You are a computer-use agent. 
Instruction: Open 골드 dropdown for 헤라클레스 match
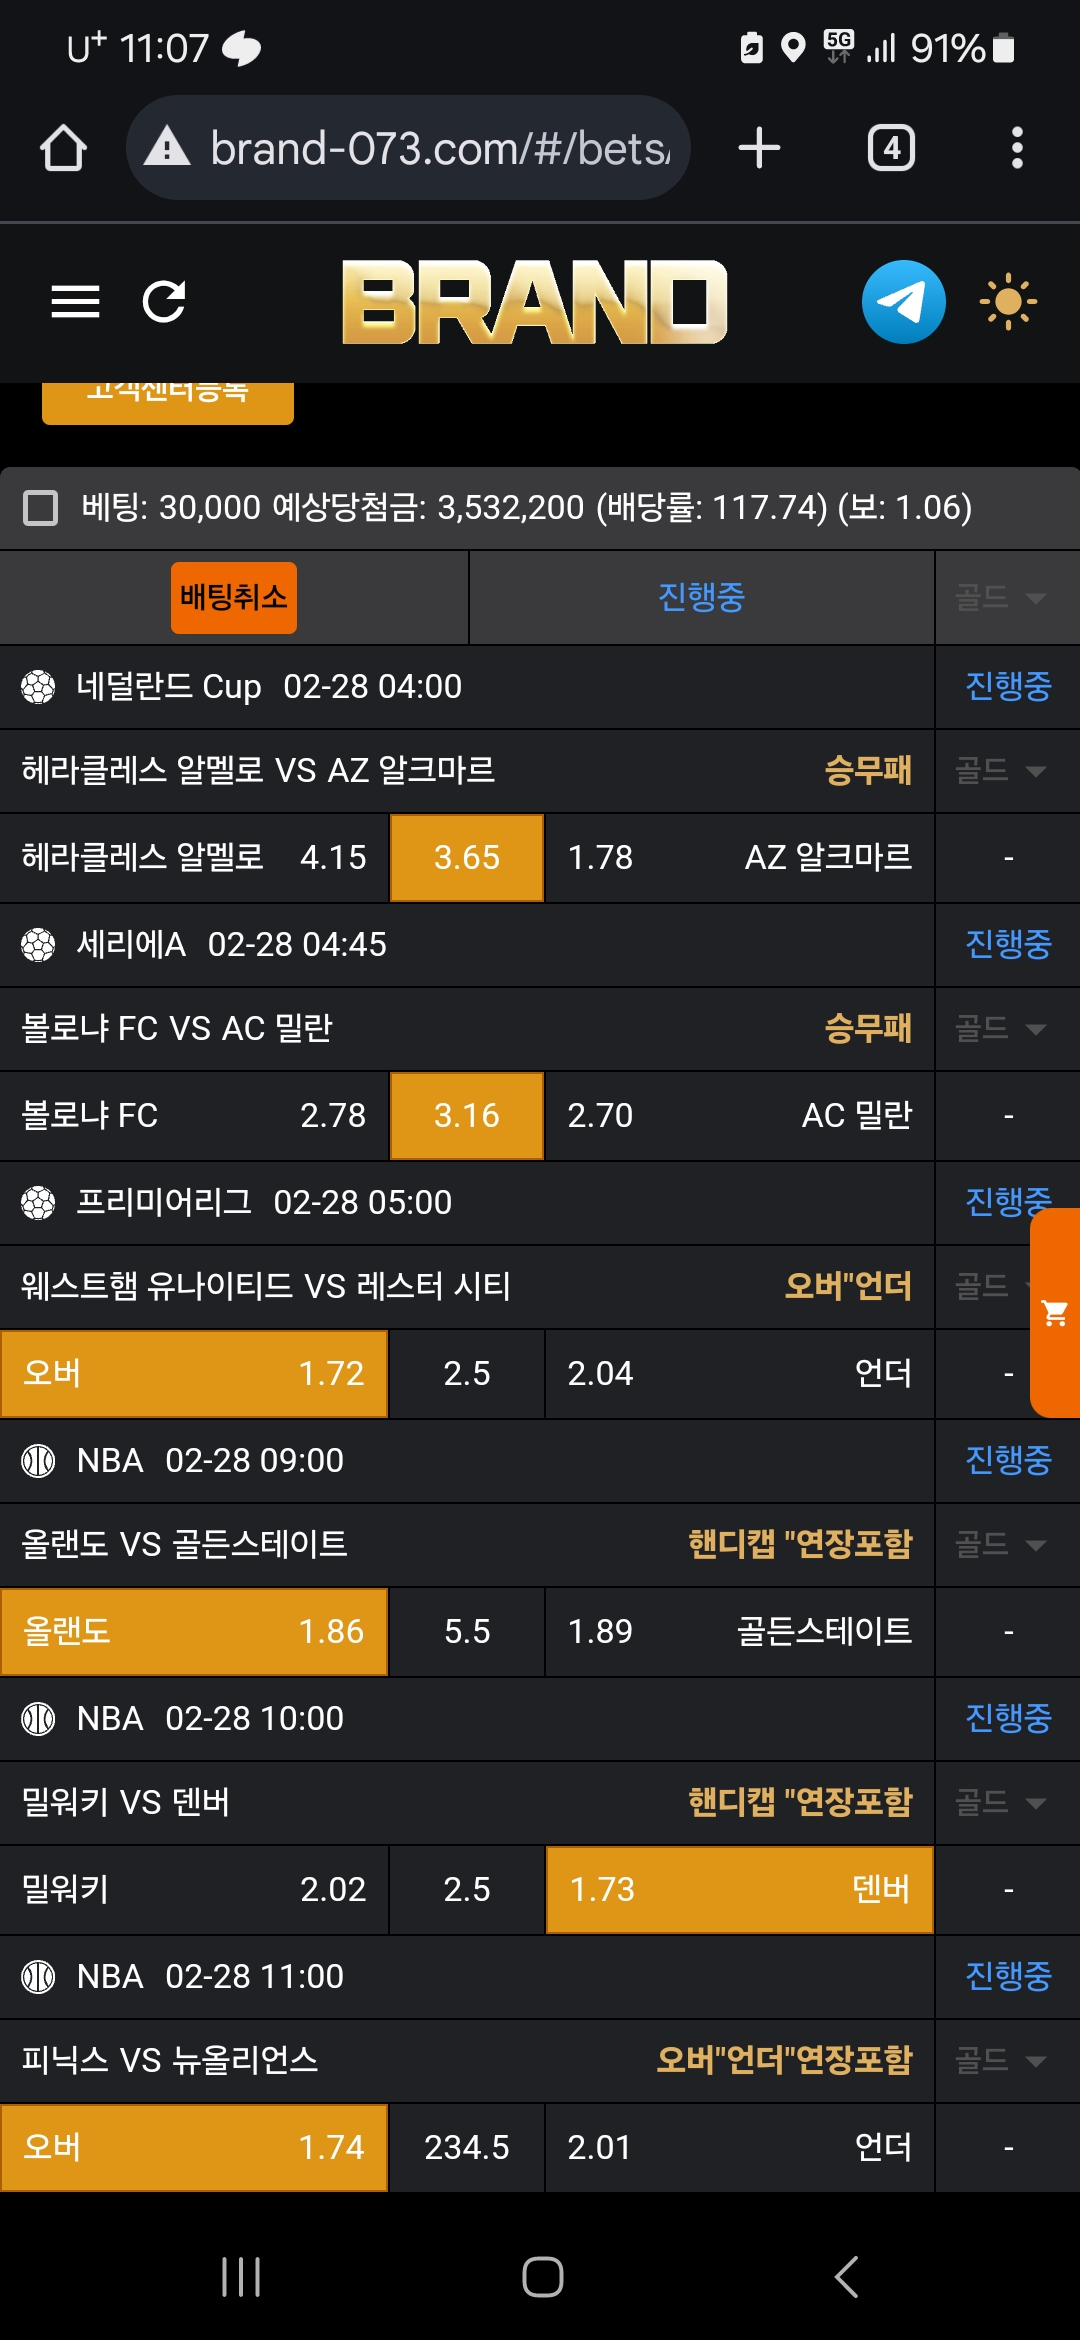pos(1002,771)
